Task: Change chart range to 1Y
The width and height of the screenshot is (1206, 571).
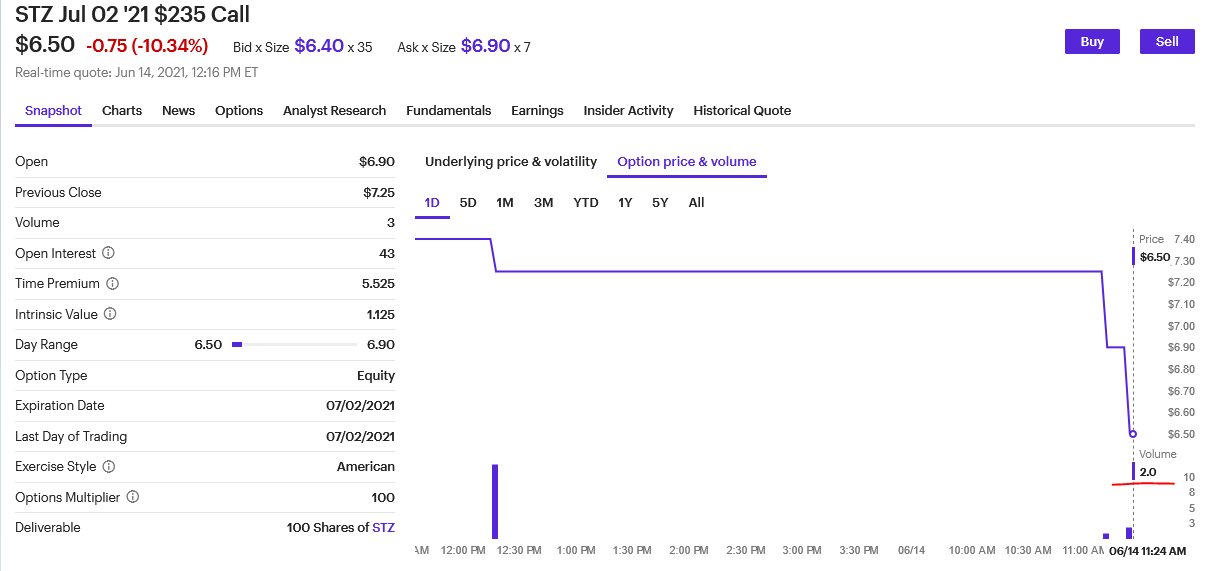Action: click(625, 203)
